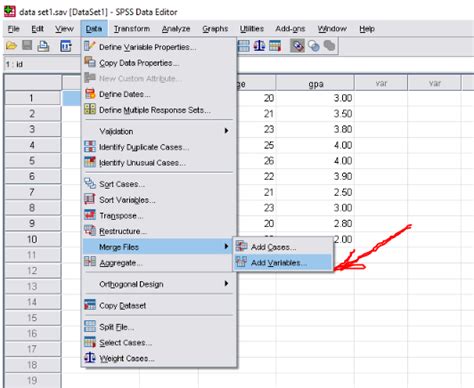Expand the Merge Files submenu arrow
The width and height of the screenshot is (474, 388).
pyautogui.click(x=226, y=247)
